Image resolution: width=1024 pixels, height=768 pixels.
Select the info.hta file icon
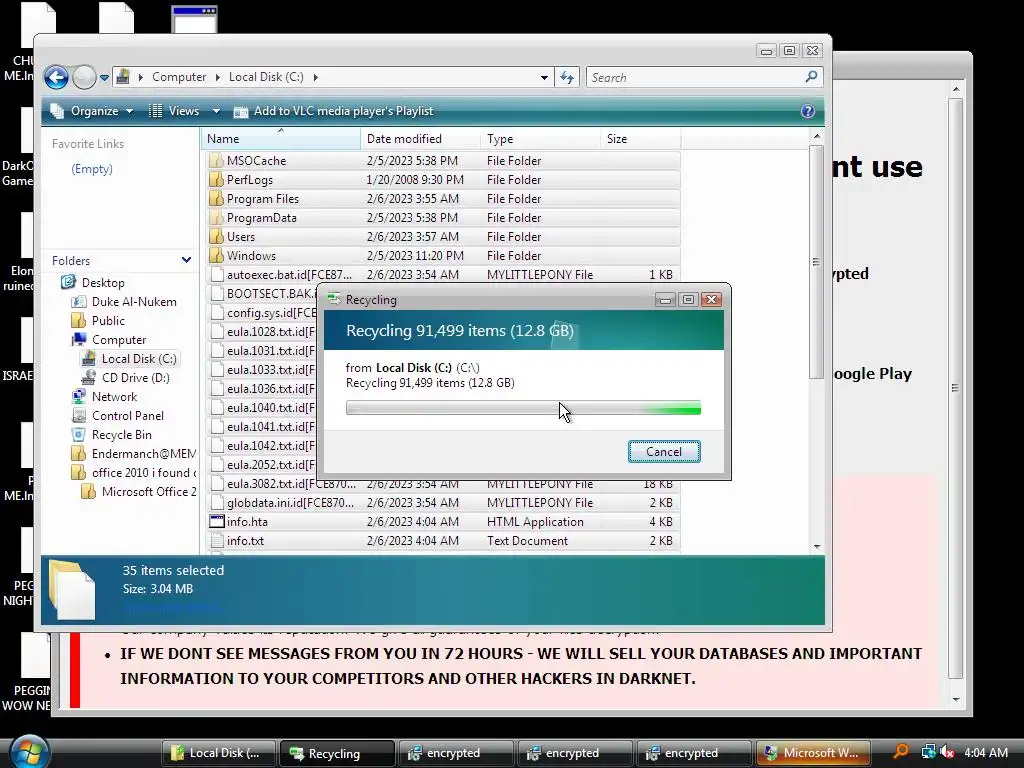pyautogui.click(x=216, y=521)
